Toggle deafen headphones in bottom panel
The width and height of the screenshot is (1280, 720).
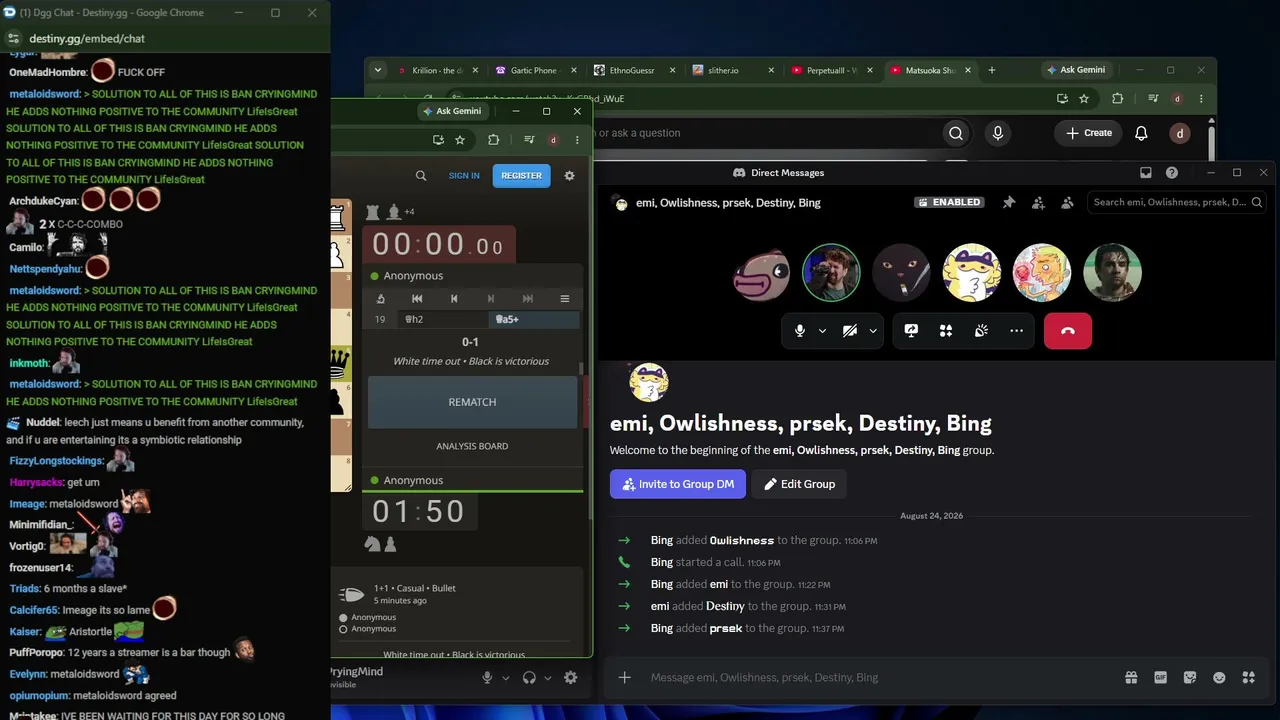point(529,677)
